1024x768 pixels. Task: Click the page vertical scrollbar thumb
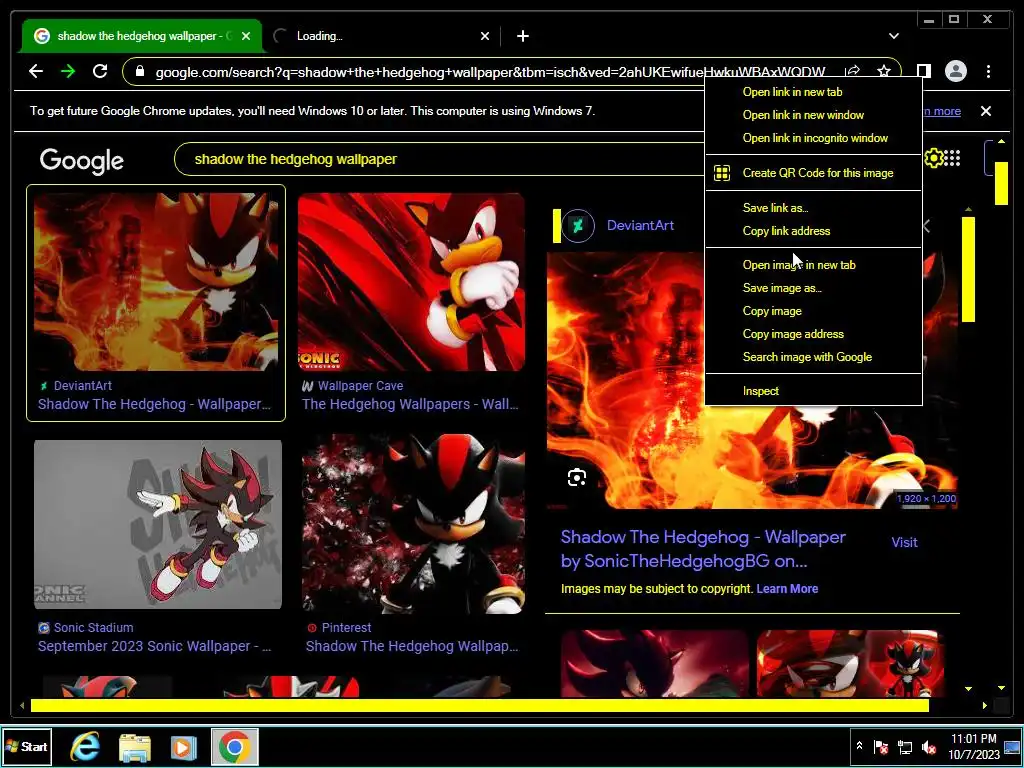1001,183
